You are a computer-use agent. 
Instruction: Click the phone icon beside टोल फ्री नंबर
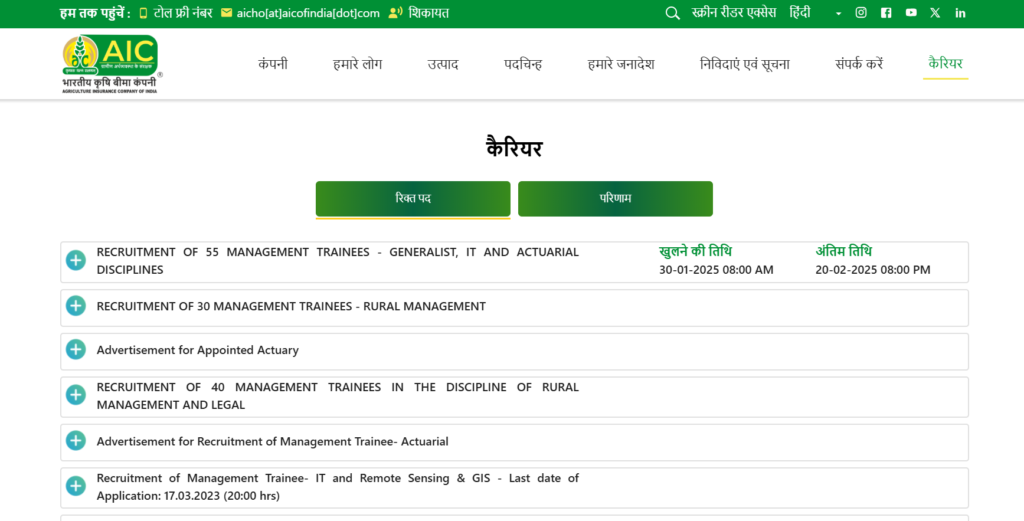143,13
